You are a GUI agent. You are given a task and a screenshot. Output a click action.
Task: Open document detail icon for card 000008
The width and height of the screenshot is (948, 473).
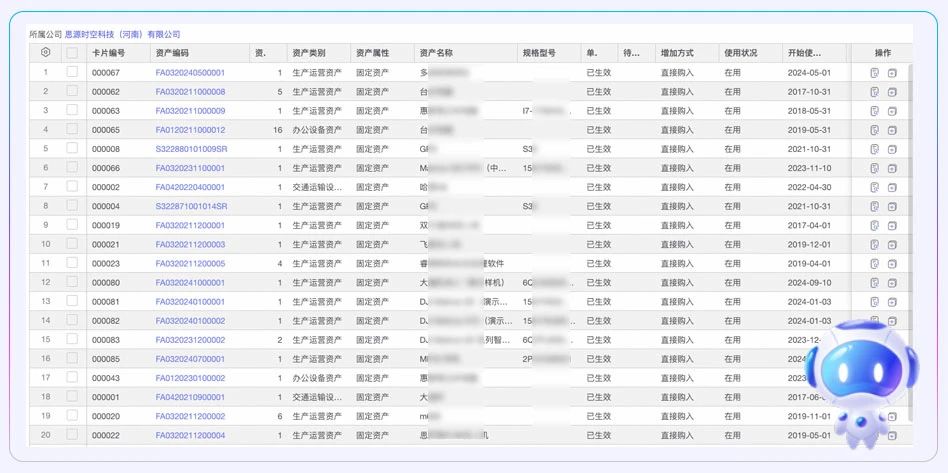(874, 149)
